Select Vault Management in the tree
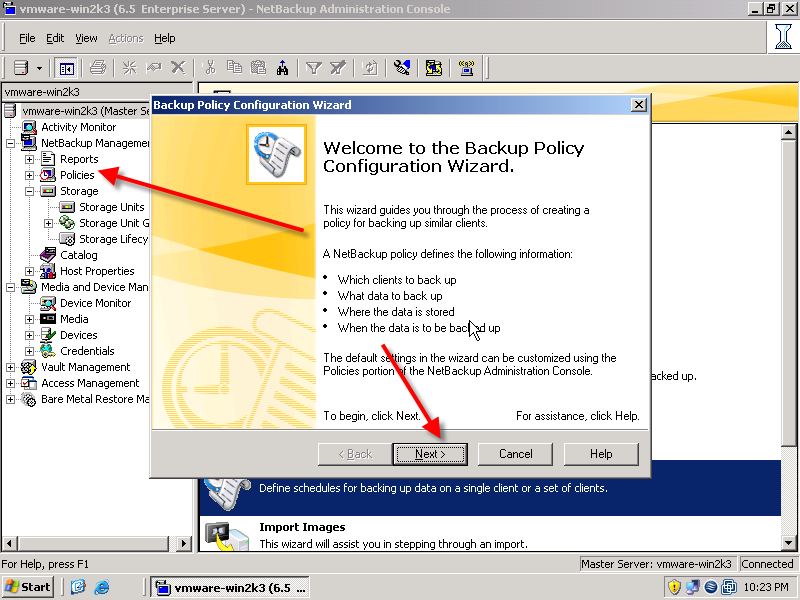 point(86,367)
